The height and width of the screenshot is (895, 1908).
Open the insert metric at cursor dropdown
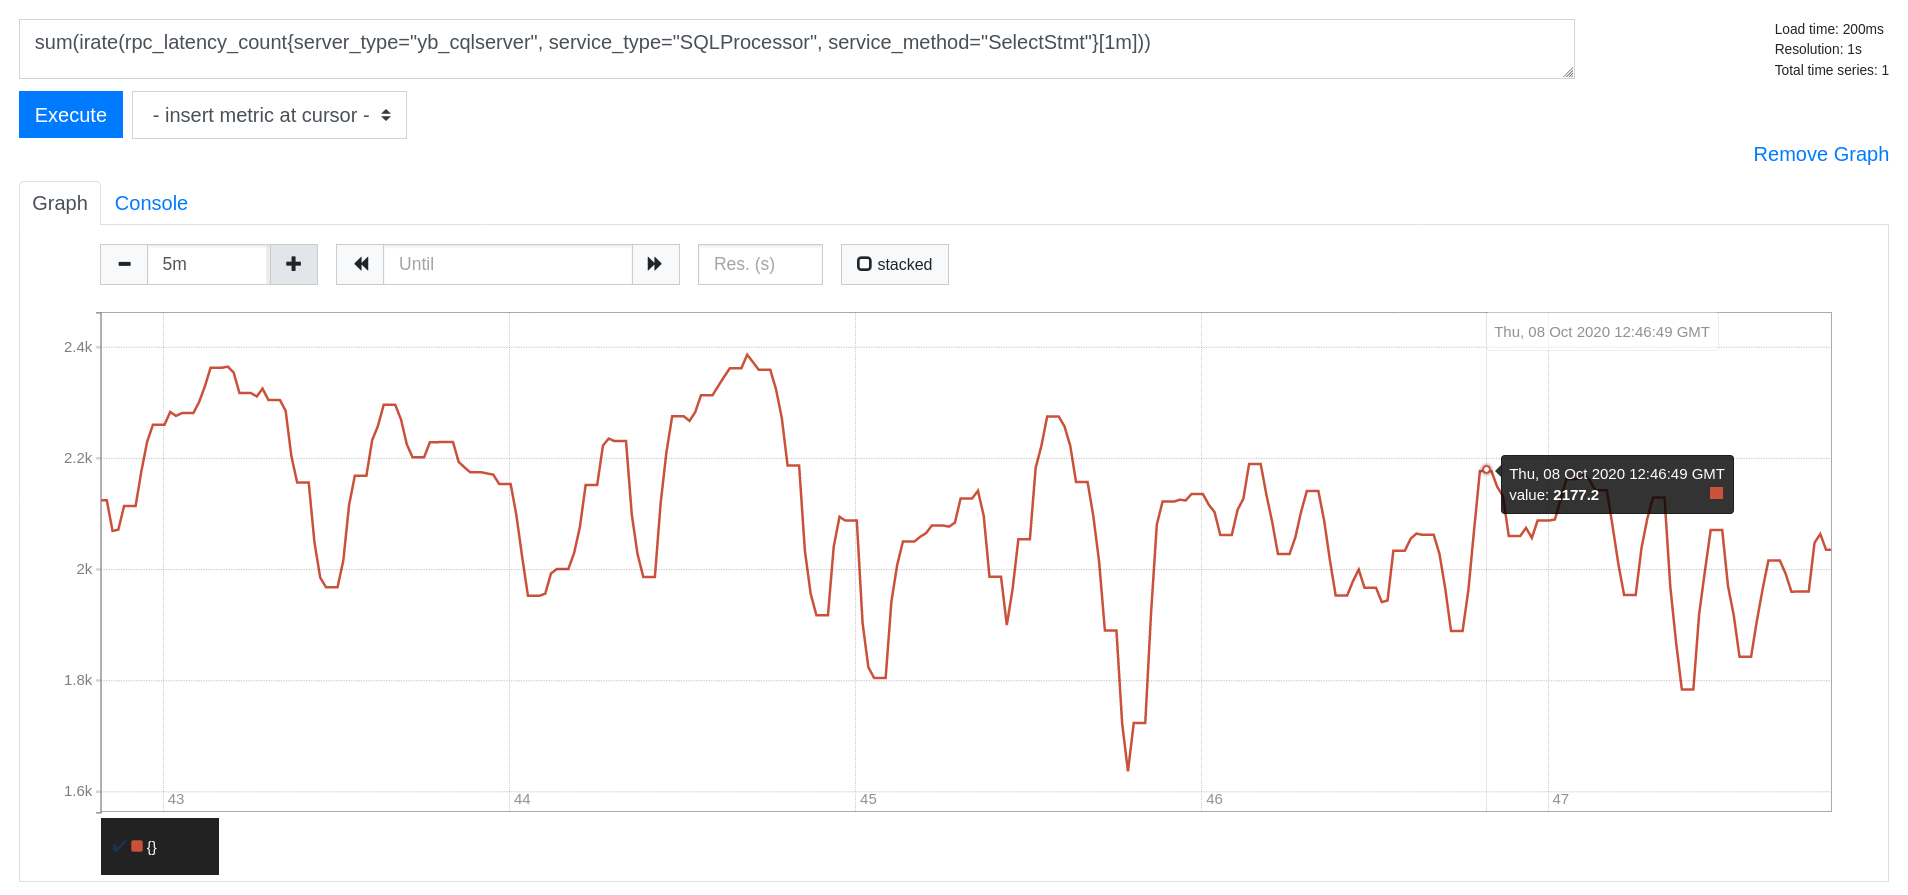(268, 115)
